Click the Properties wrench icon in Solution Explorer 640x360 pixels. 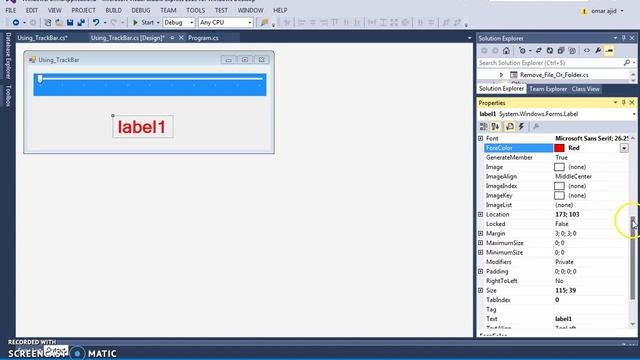pyautogui.click(x=598, y=51)
